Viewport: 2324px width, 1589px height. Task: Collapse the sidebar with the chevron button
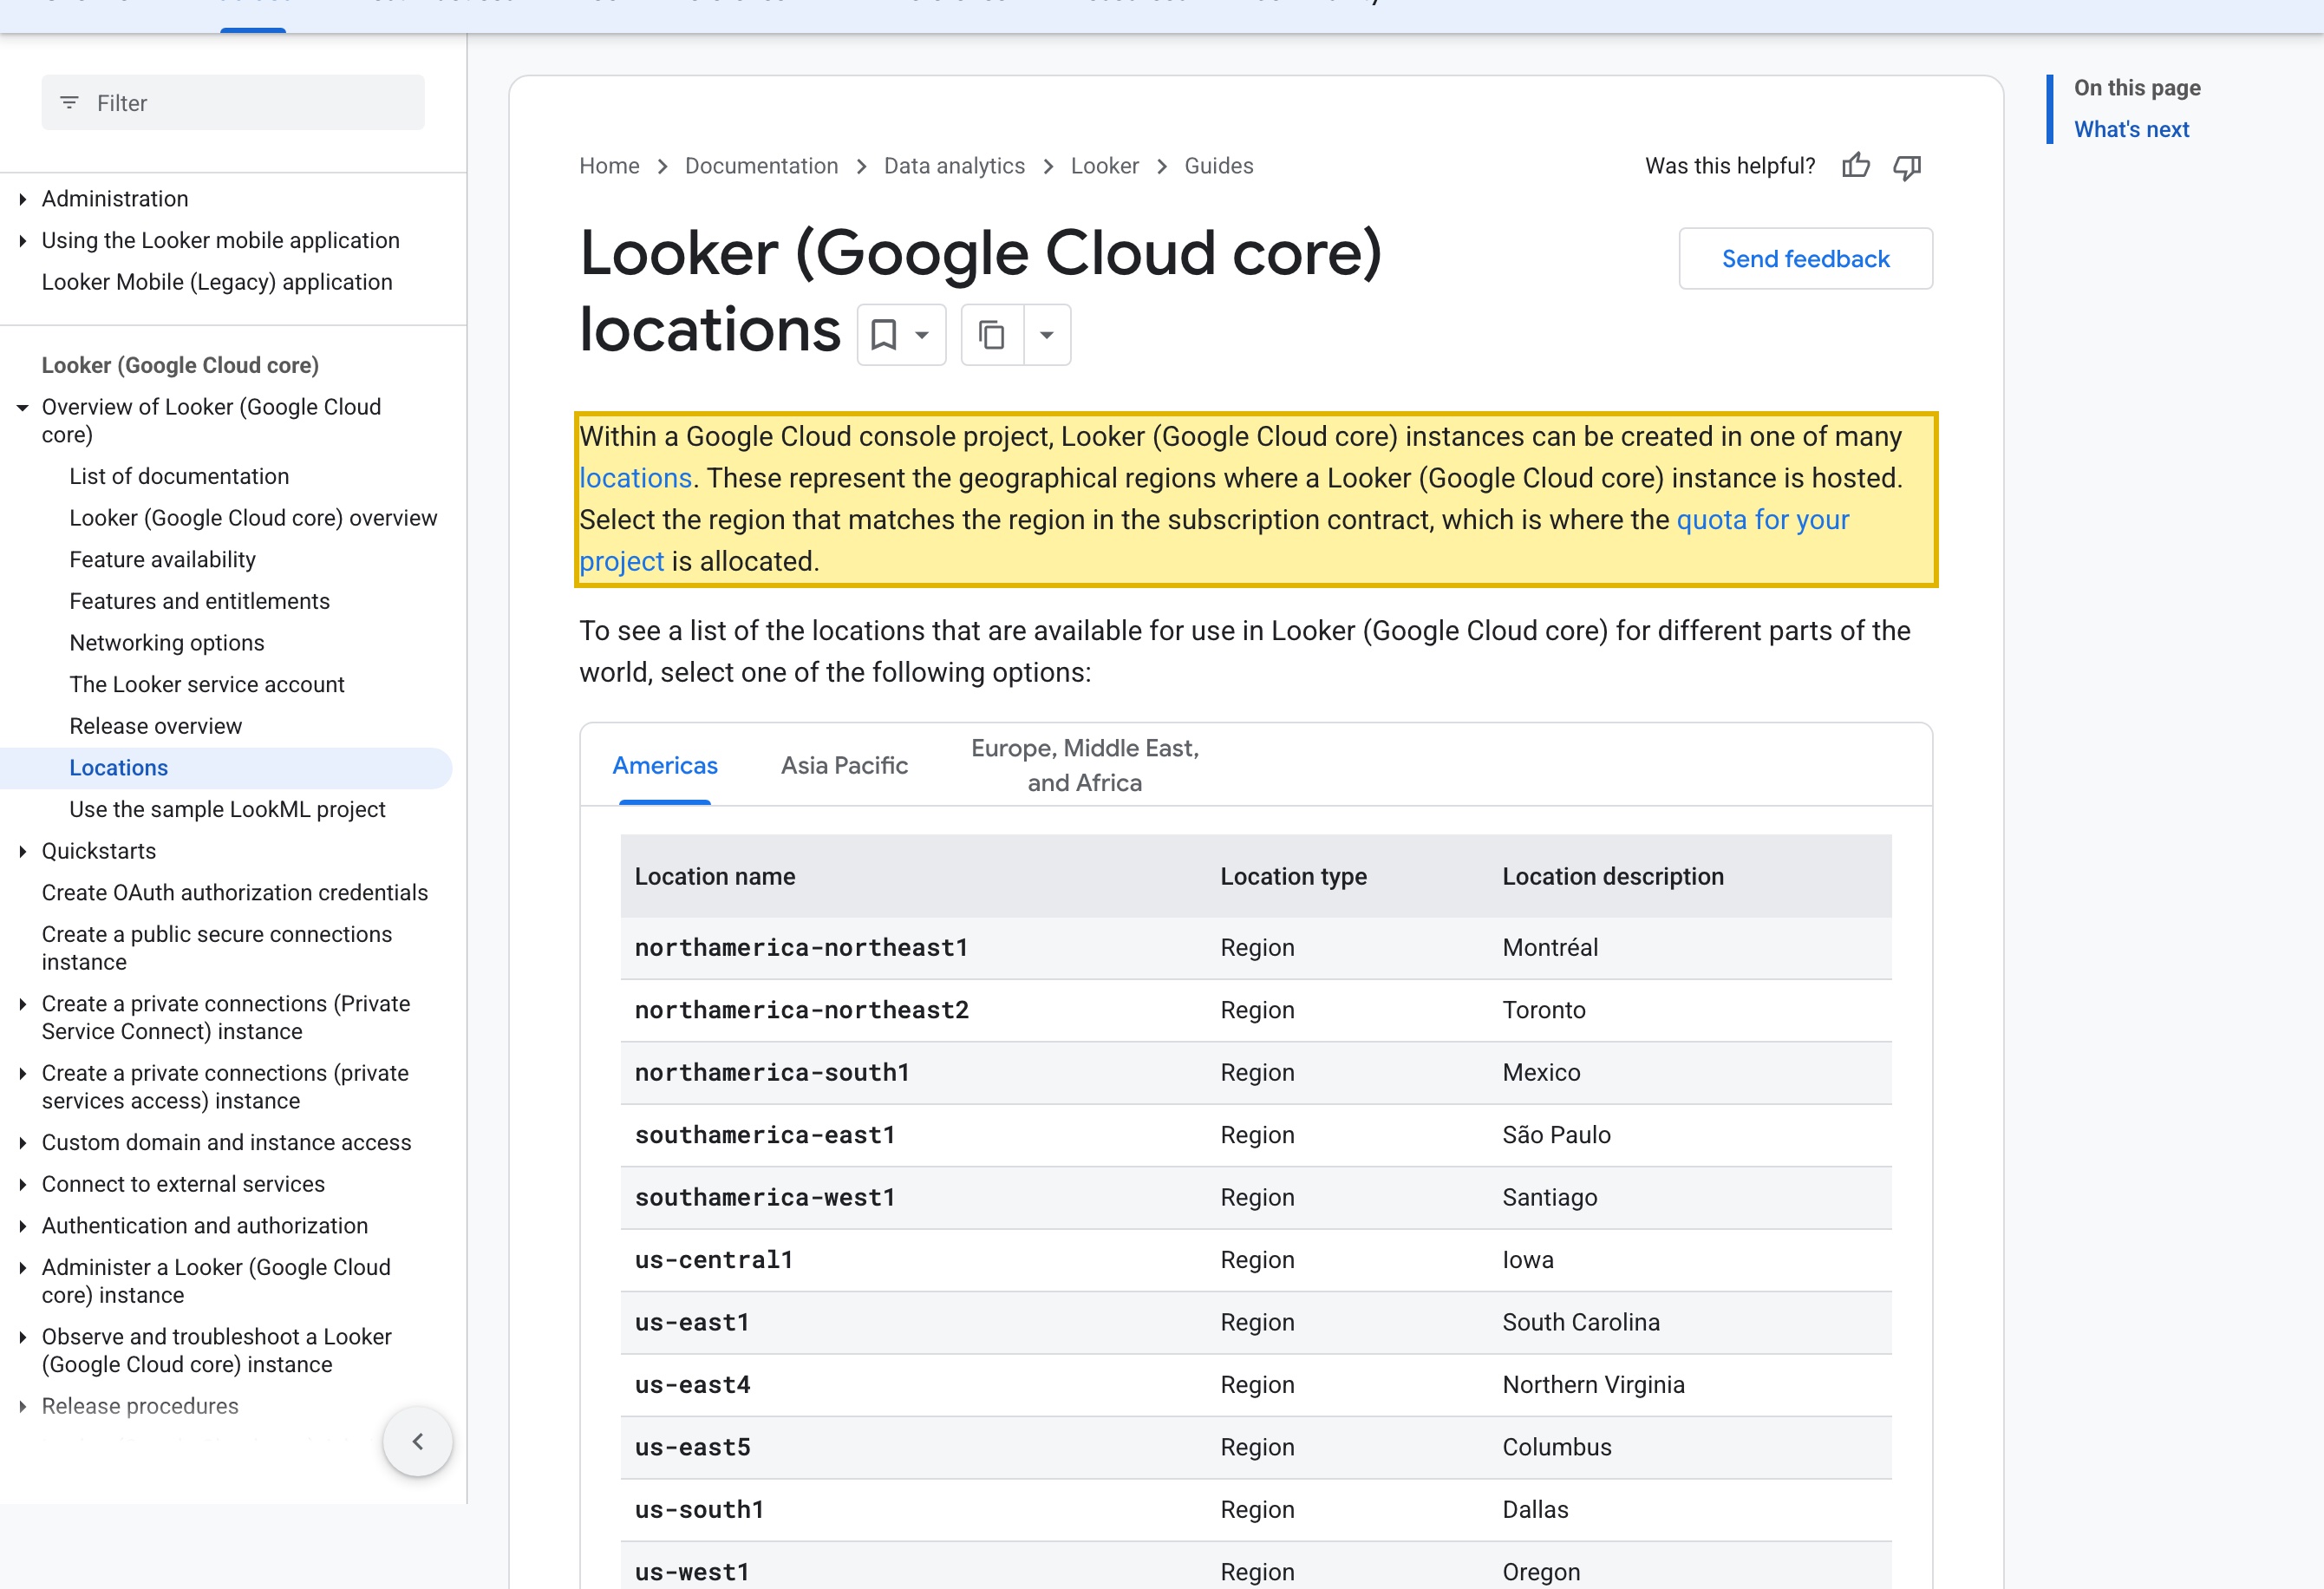pos(418,1441)
